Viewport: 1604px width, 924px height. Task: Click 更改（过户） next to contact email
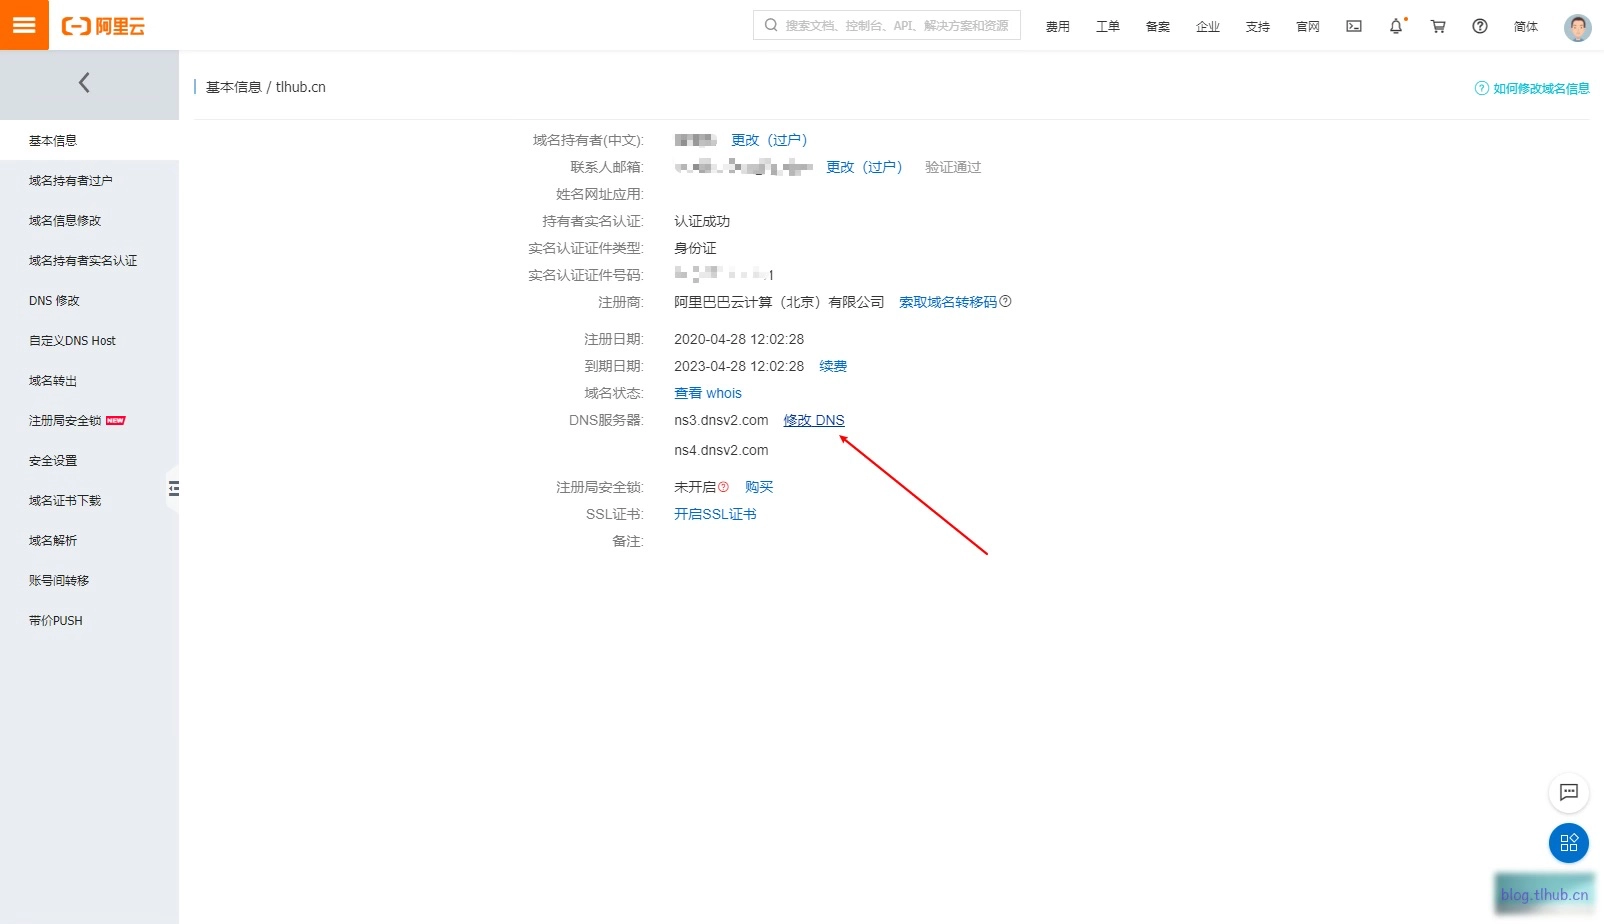tap(864, 167)
